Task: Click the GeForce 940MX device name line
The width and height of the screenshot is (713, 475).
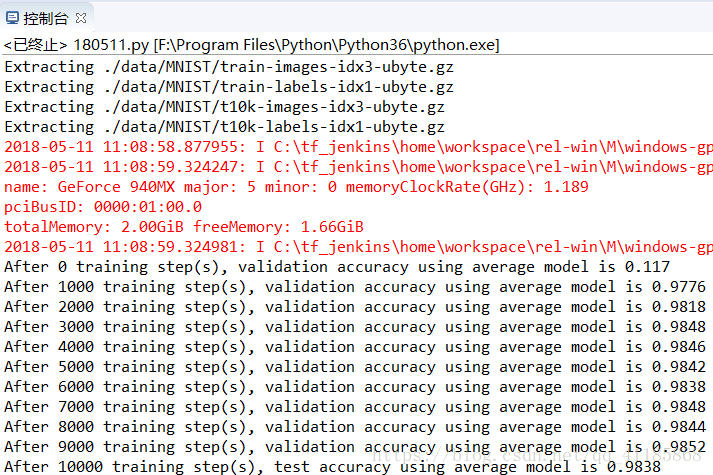Action: tap(296, 187)
